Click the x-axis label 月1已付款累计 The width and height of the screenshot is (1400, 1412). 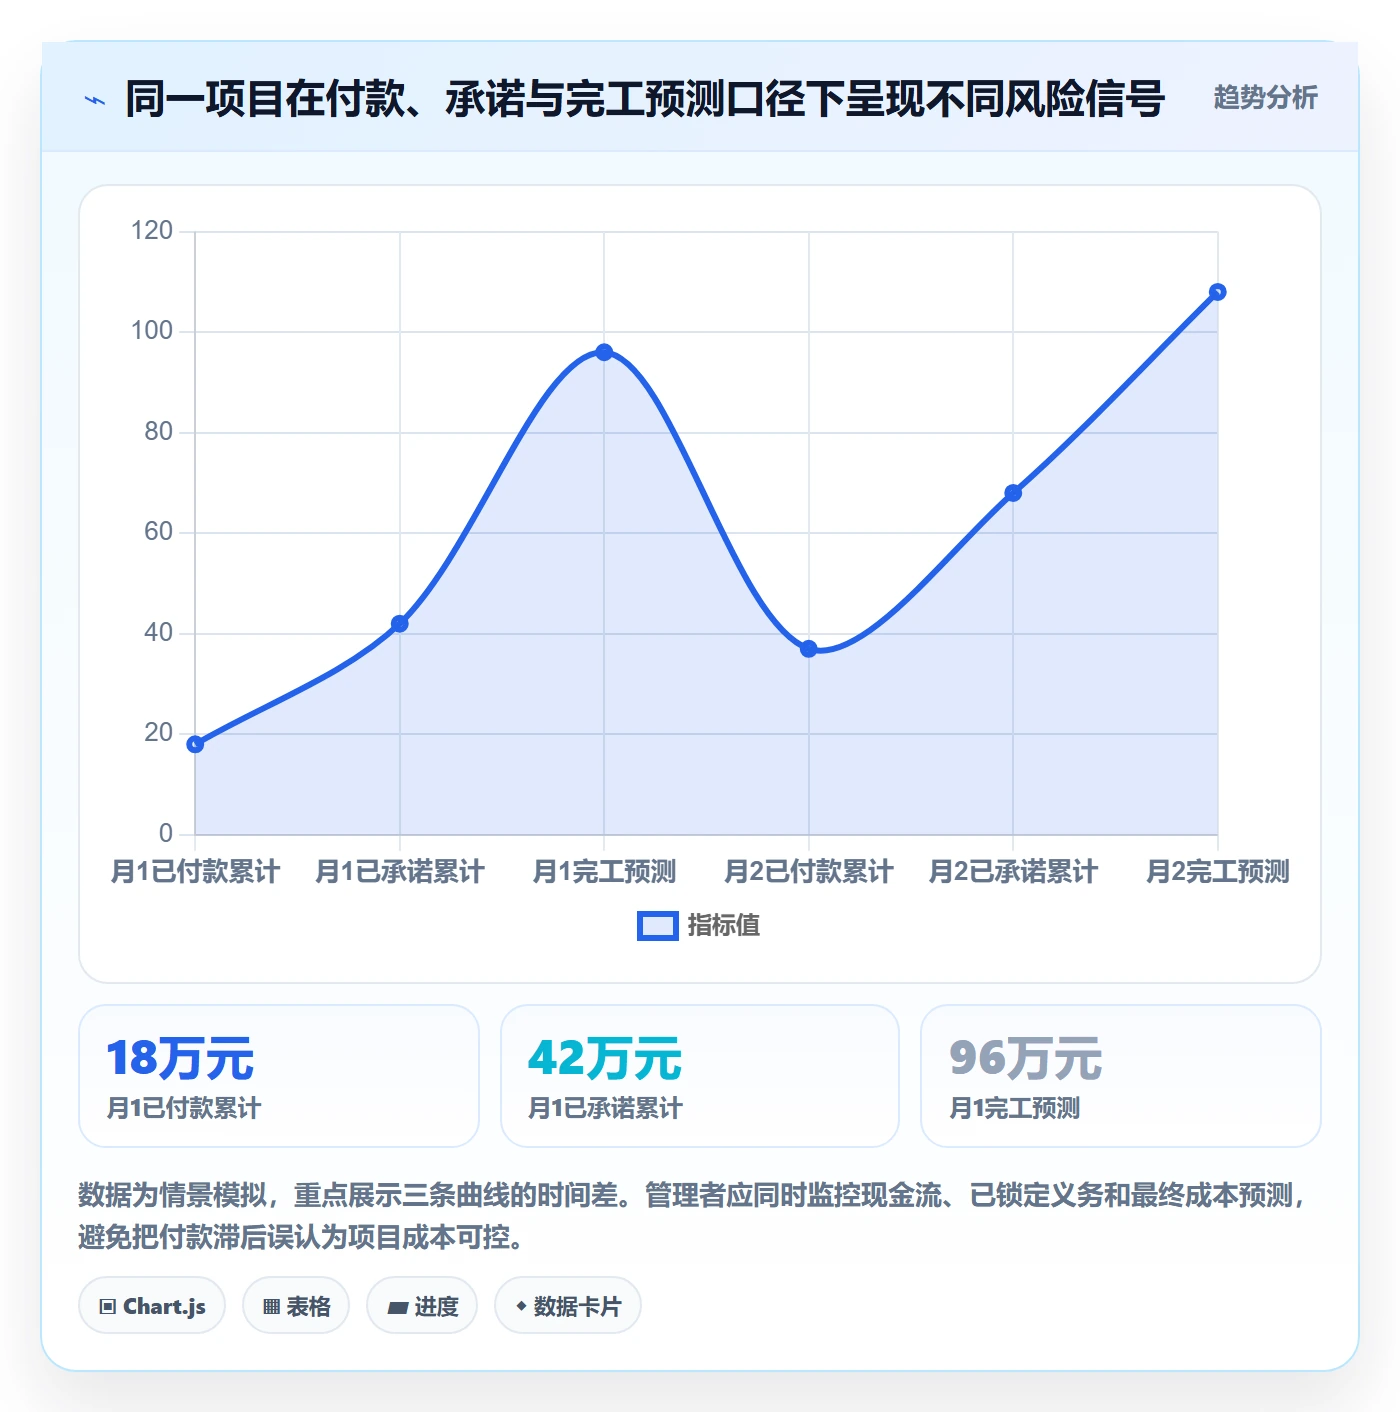pos(195,872)
